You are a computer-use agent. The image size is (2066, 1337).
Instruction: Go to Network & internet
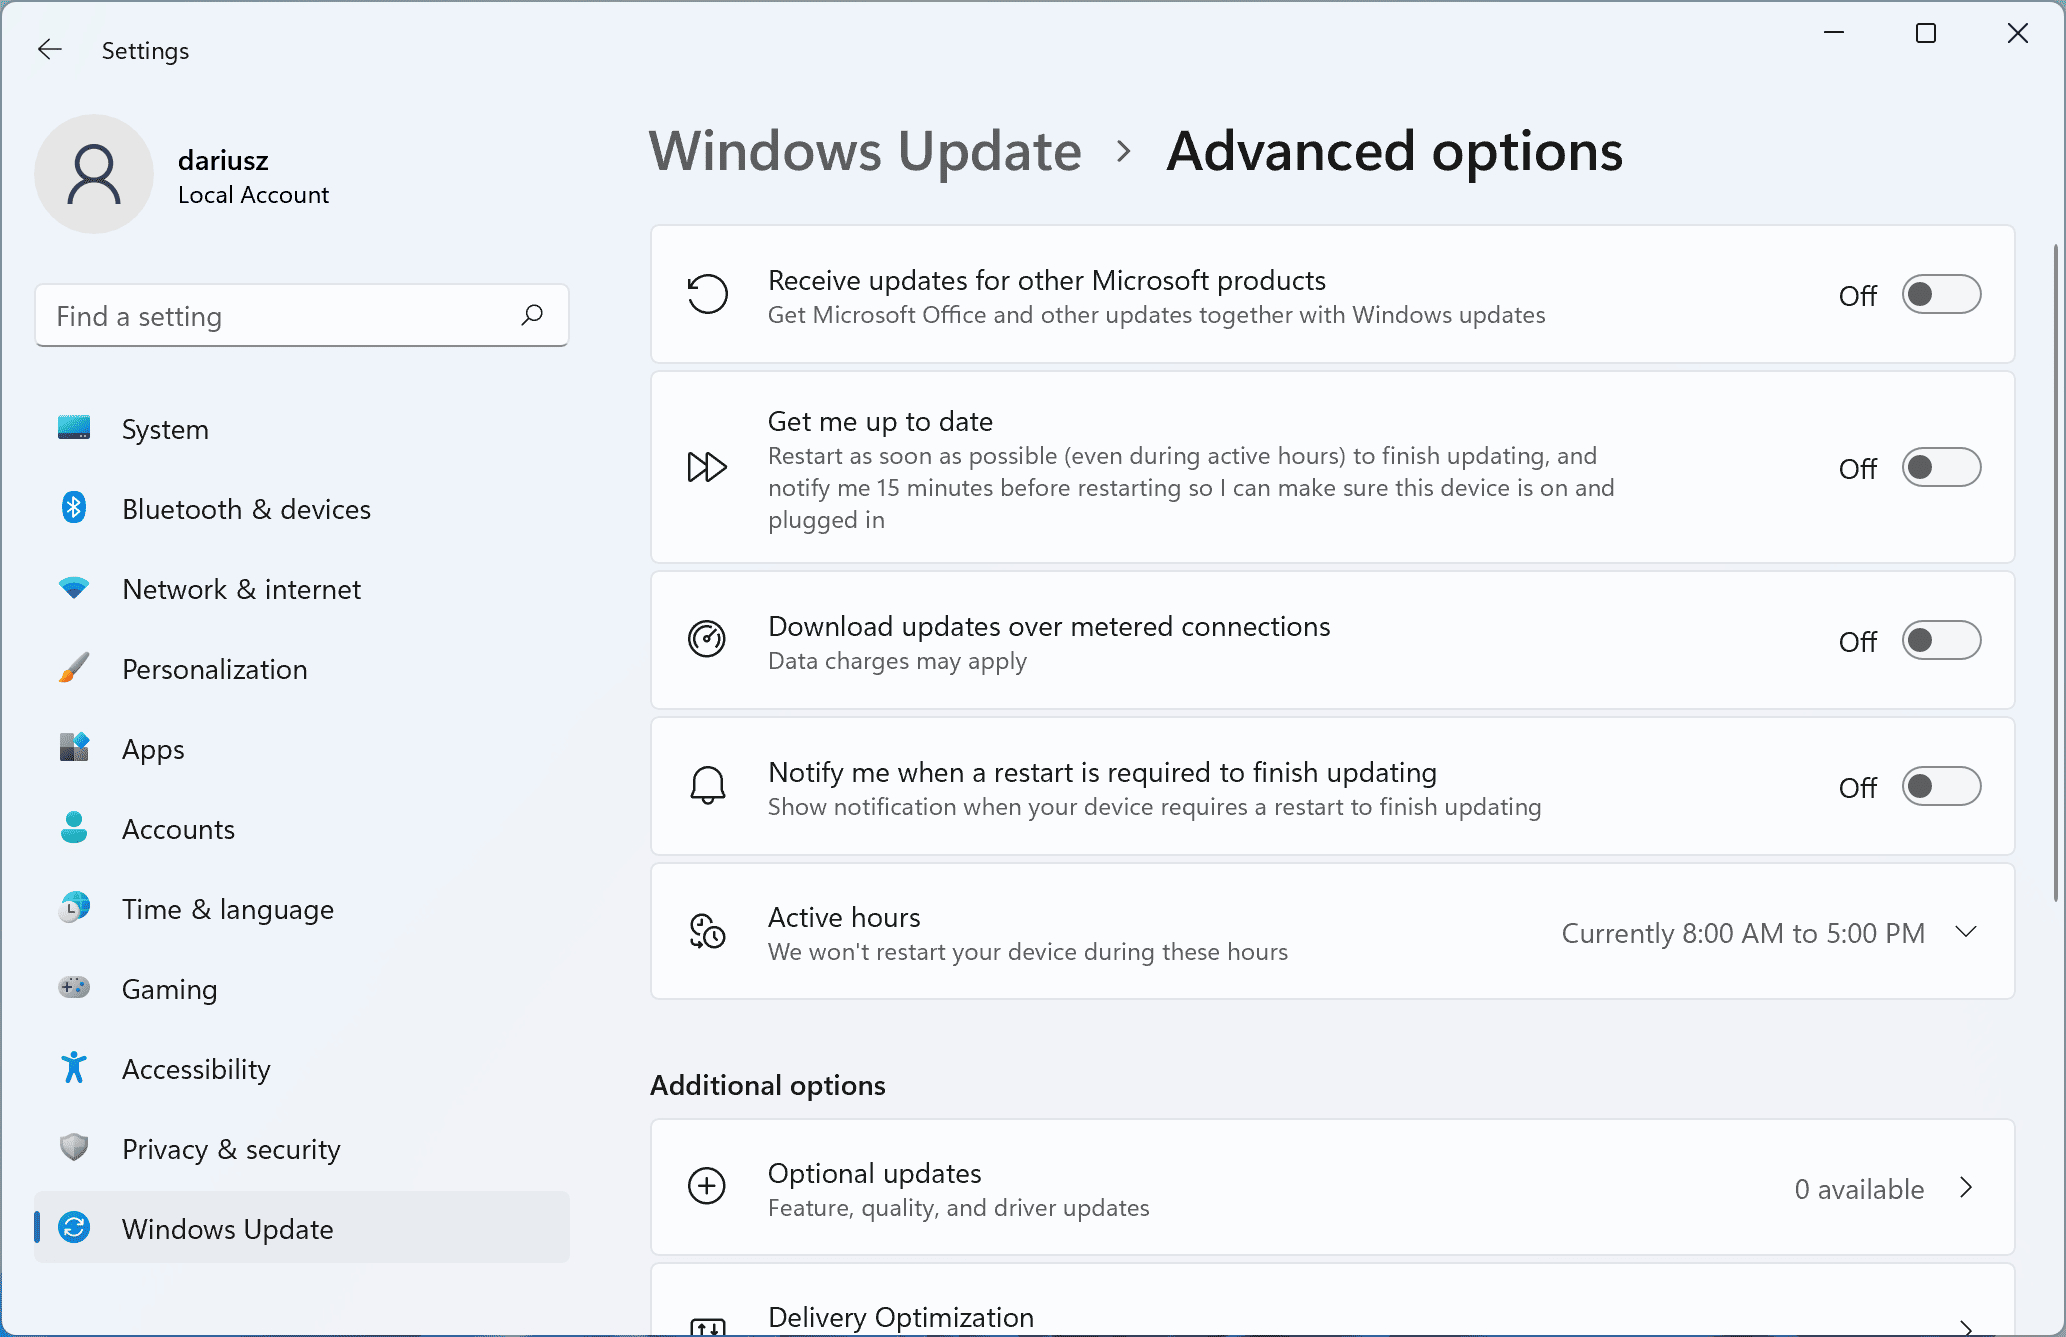click(301, 589)
